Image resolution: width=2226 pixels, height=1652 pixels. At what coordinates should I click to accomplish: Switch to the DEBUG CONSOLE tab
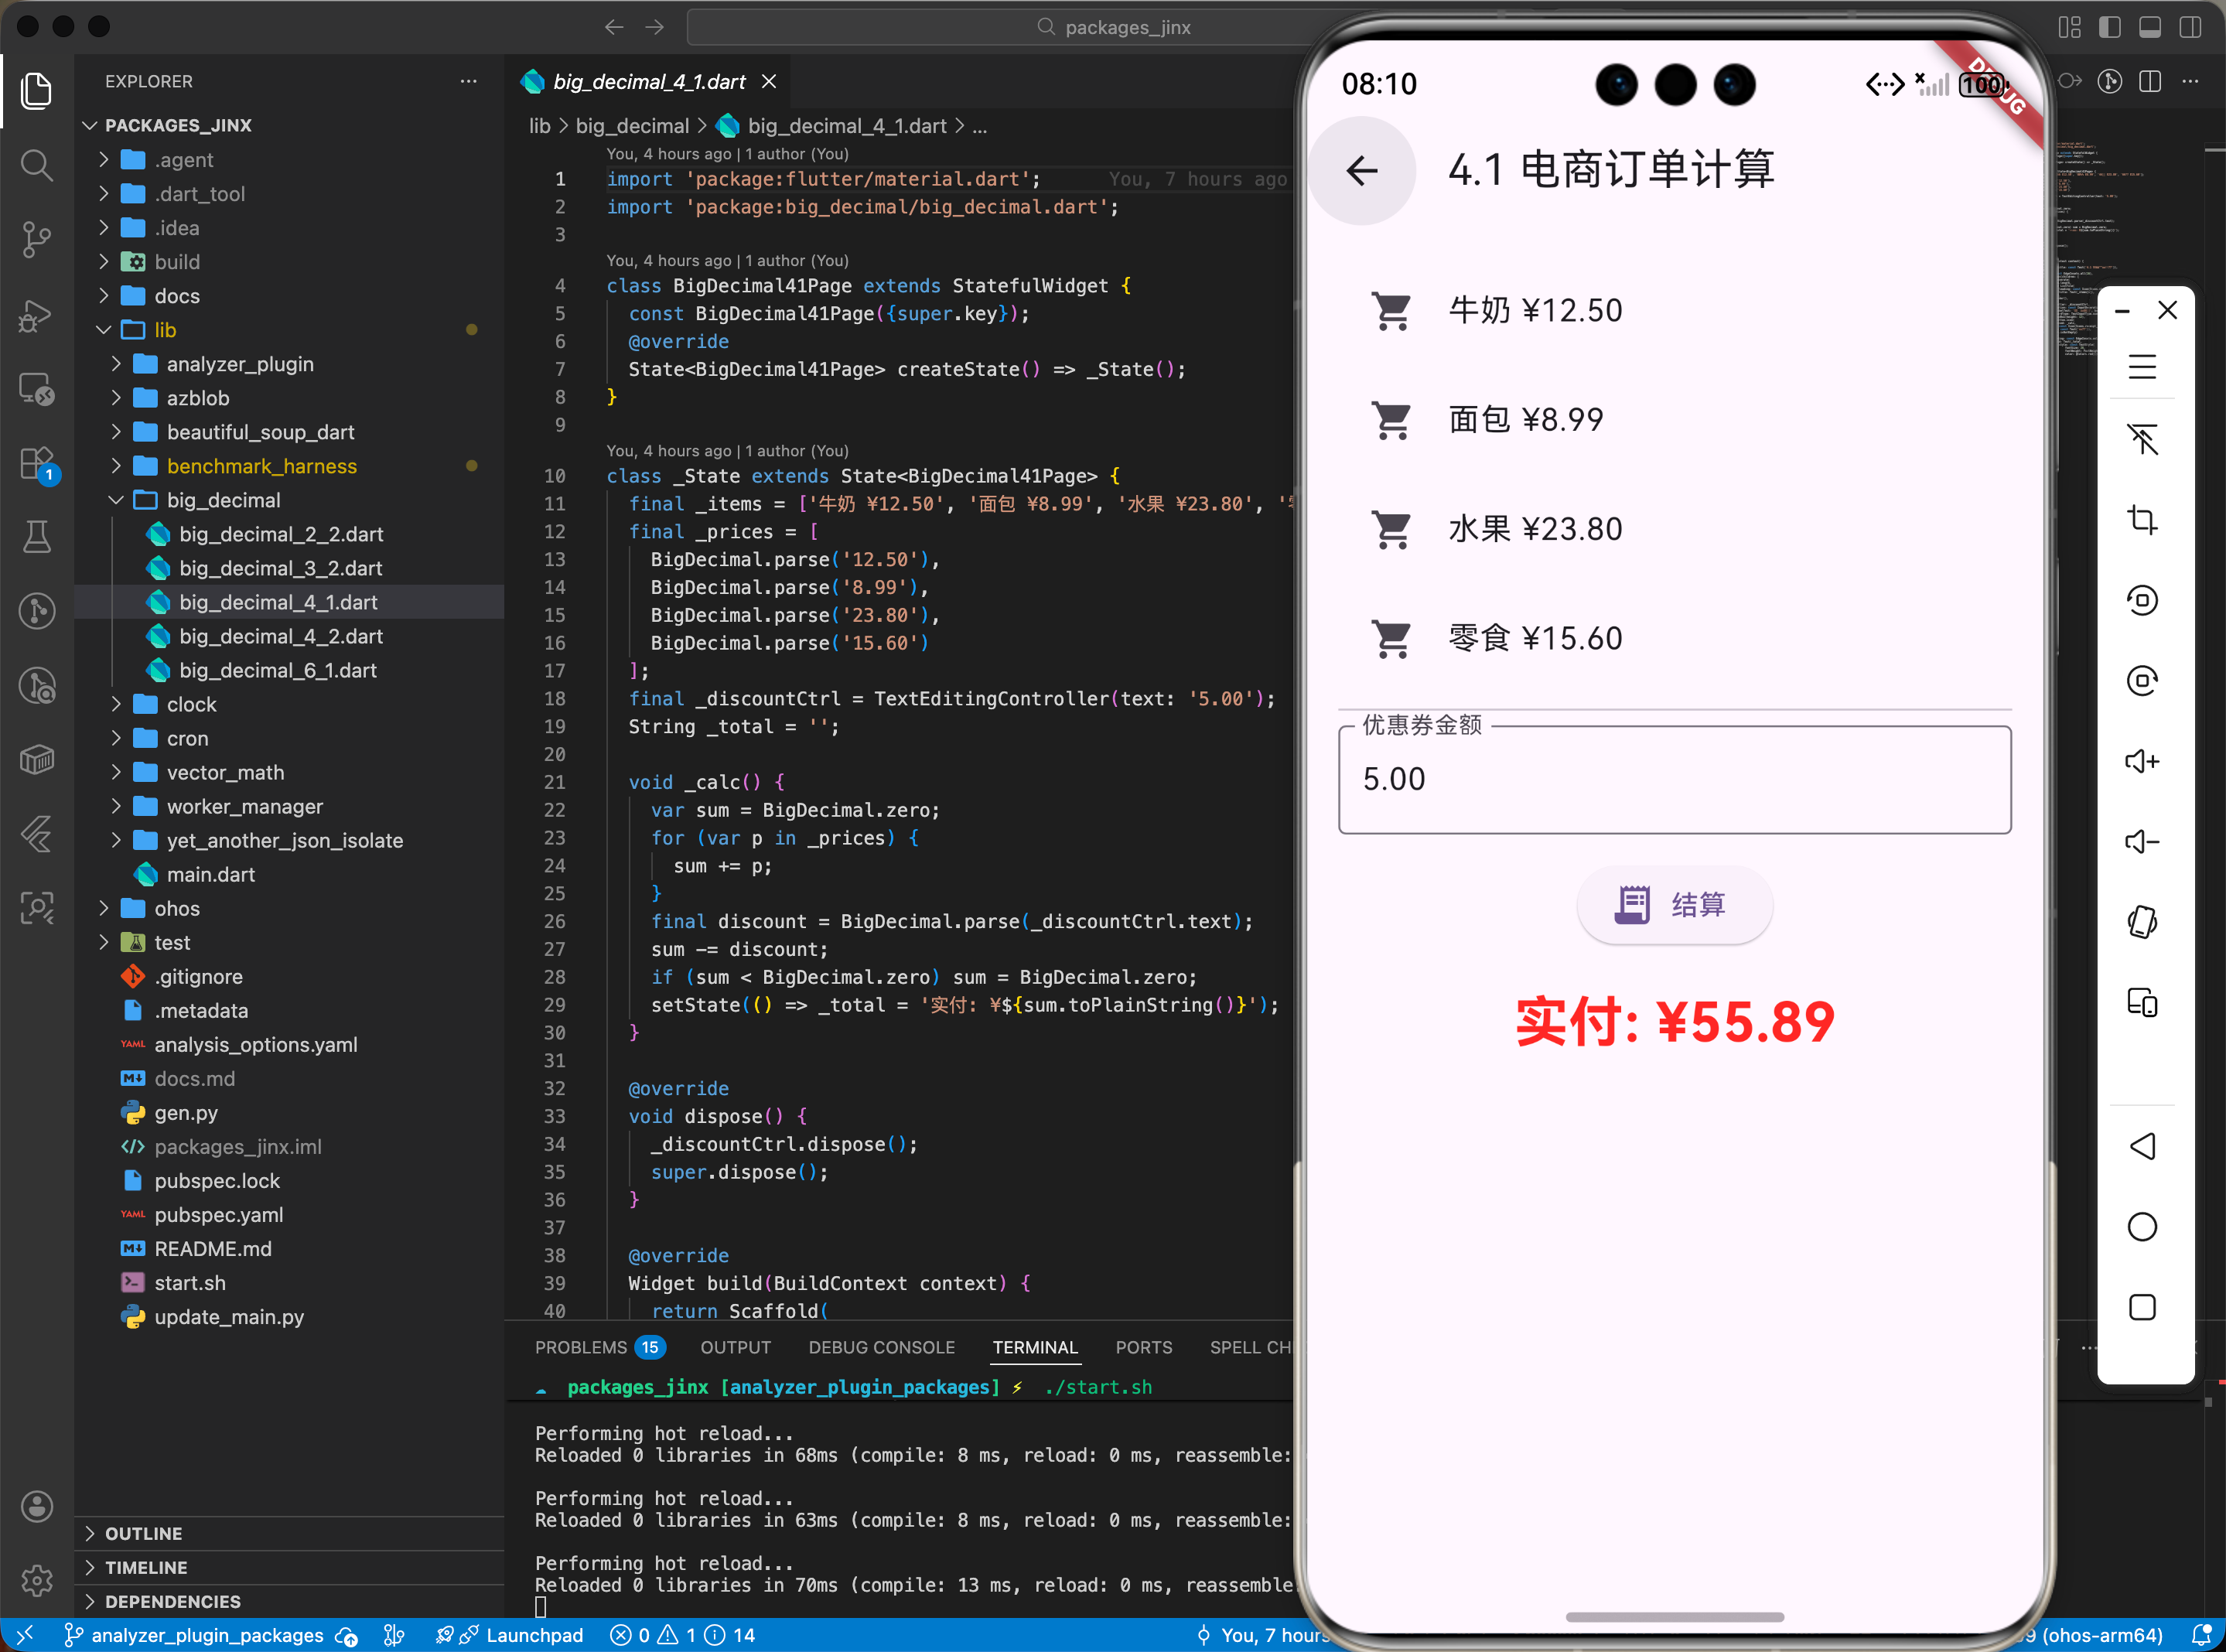[x=881, y=1347]
